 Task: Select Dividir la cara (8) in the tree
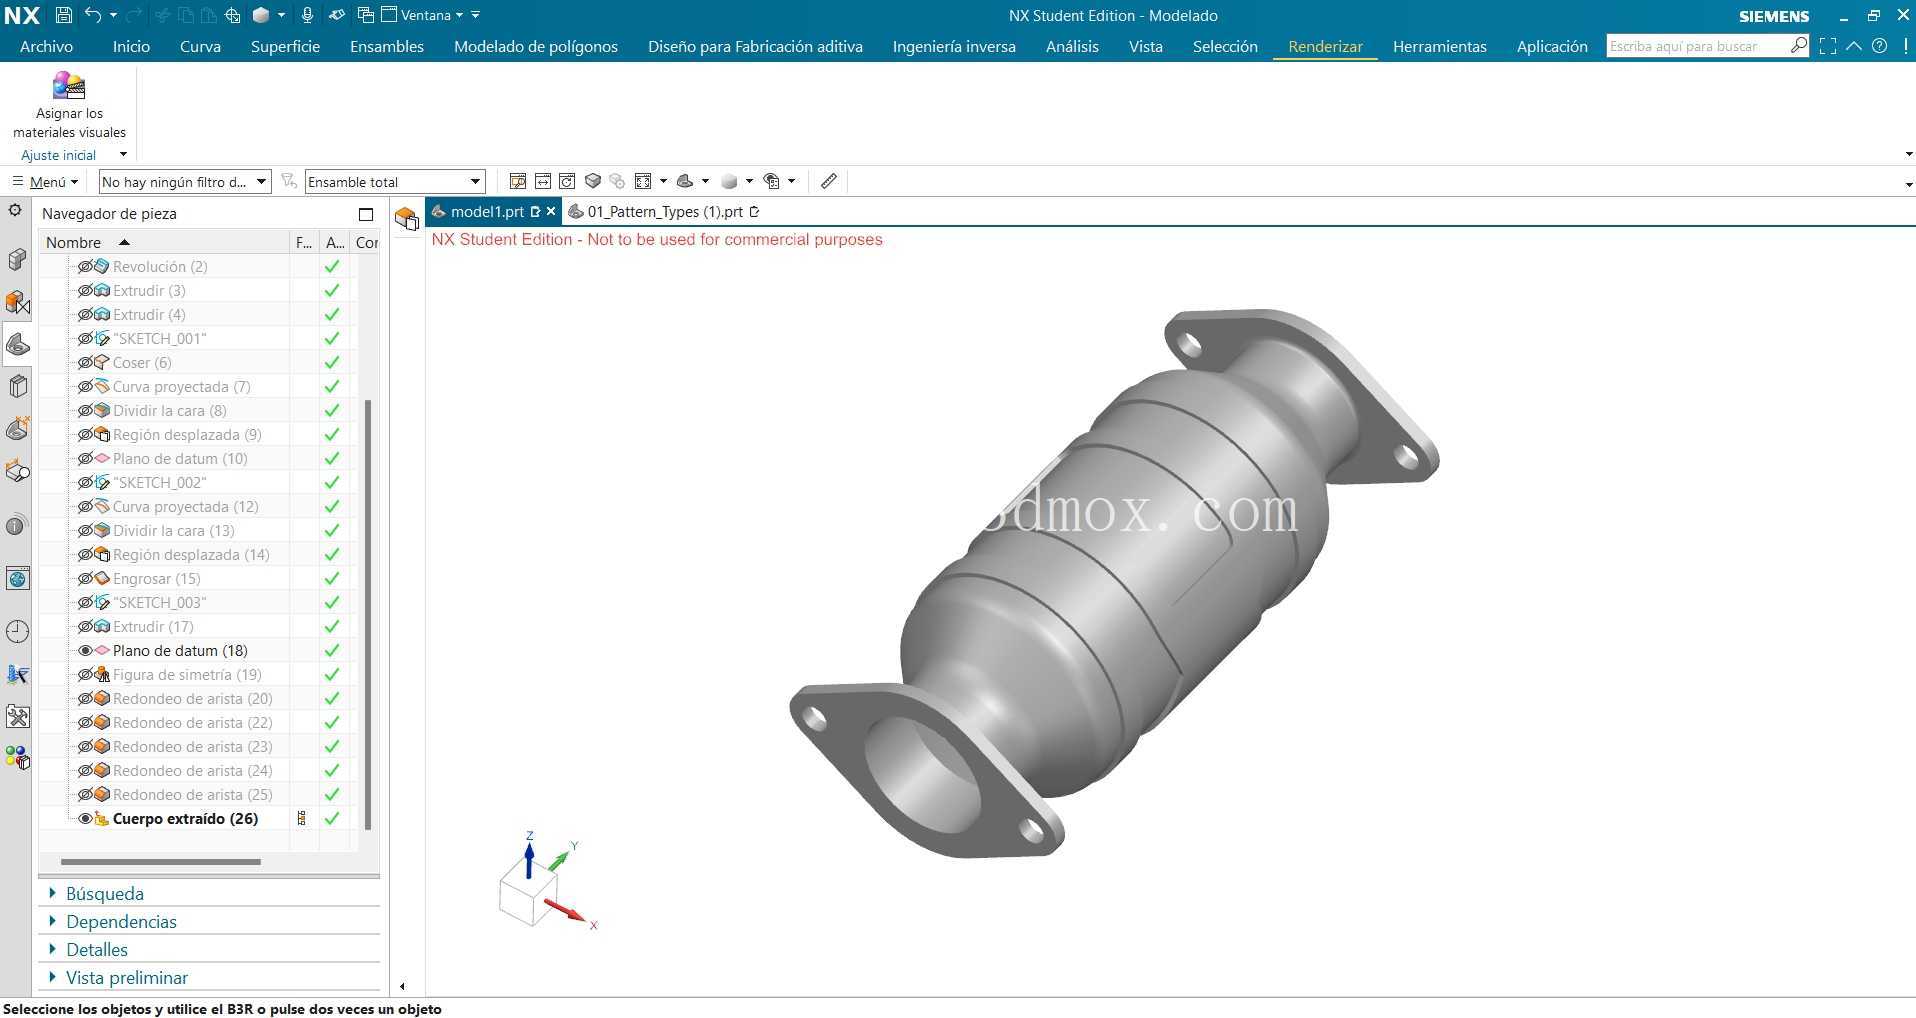[170, 410]
